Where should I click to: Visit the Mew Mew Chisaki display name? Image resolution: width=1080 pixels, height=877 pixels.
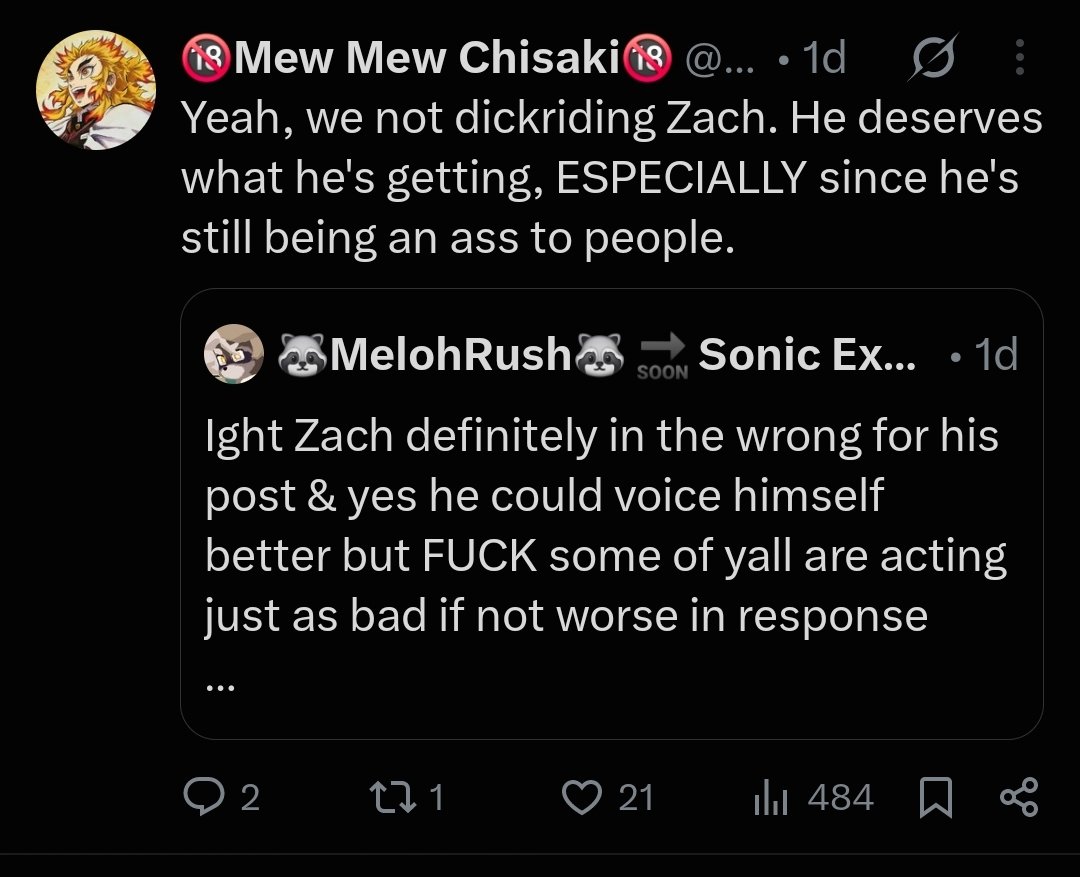pos(426,56)
